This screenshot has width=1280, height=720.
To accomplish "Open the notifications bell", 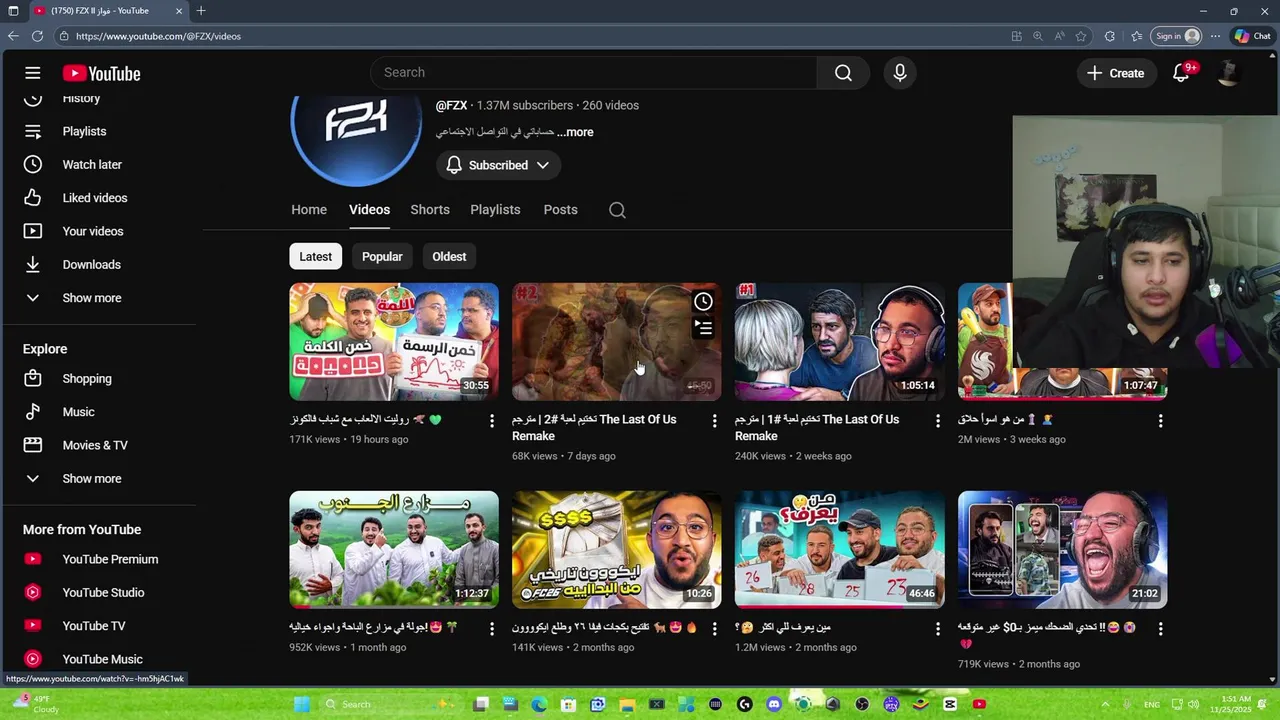I will [1181, 73].
